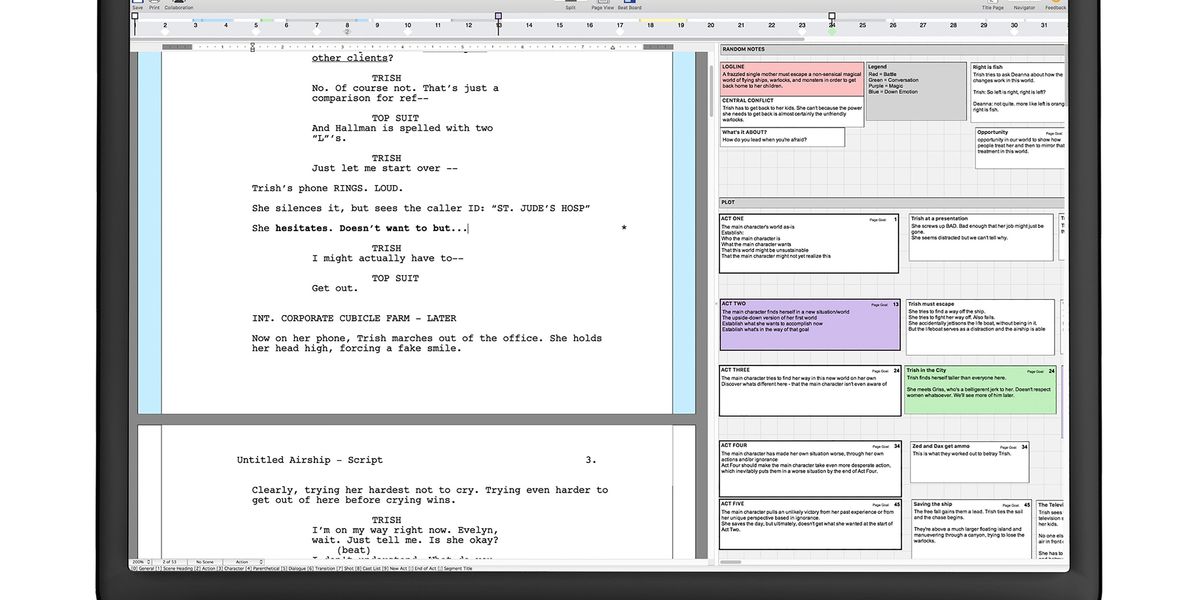Click the Feedback toolbar button
1200x600 pixels.
tap(1055, 5)
